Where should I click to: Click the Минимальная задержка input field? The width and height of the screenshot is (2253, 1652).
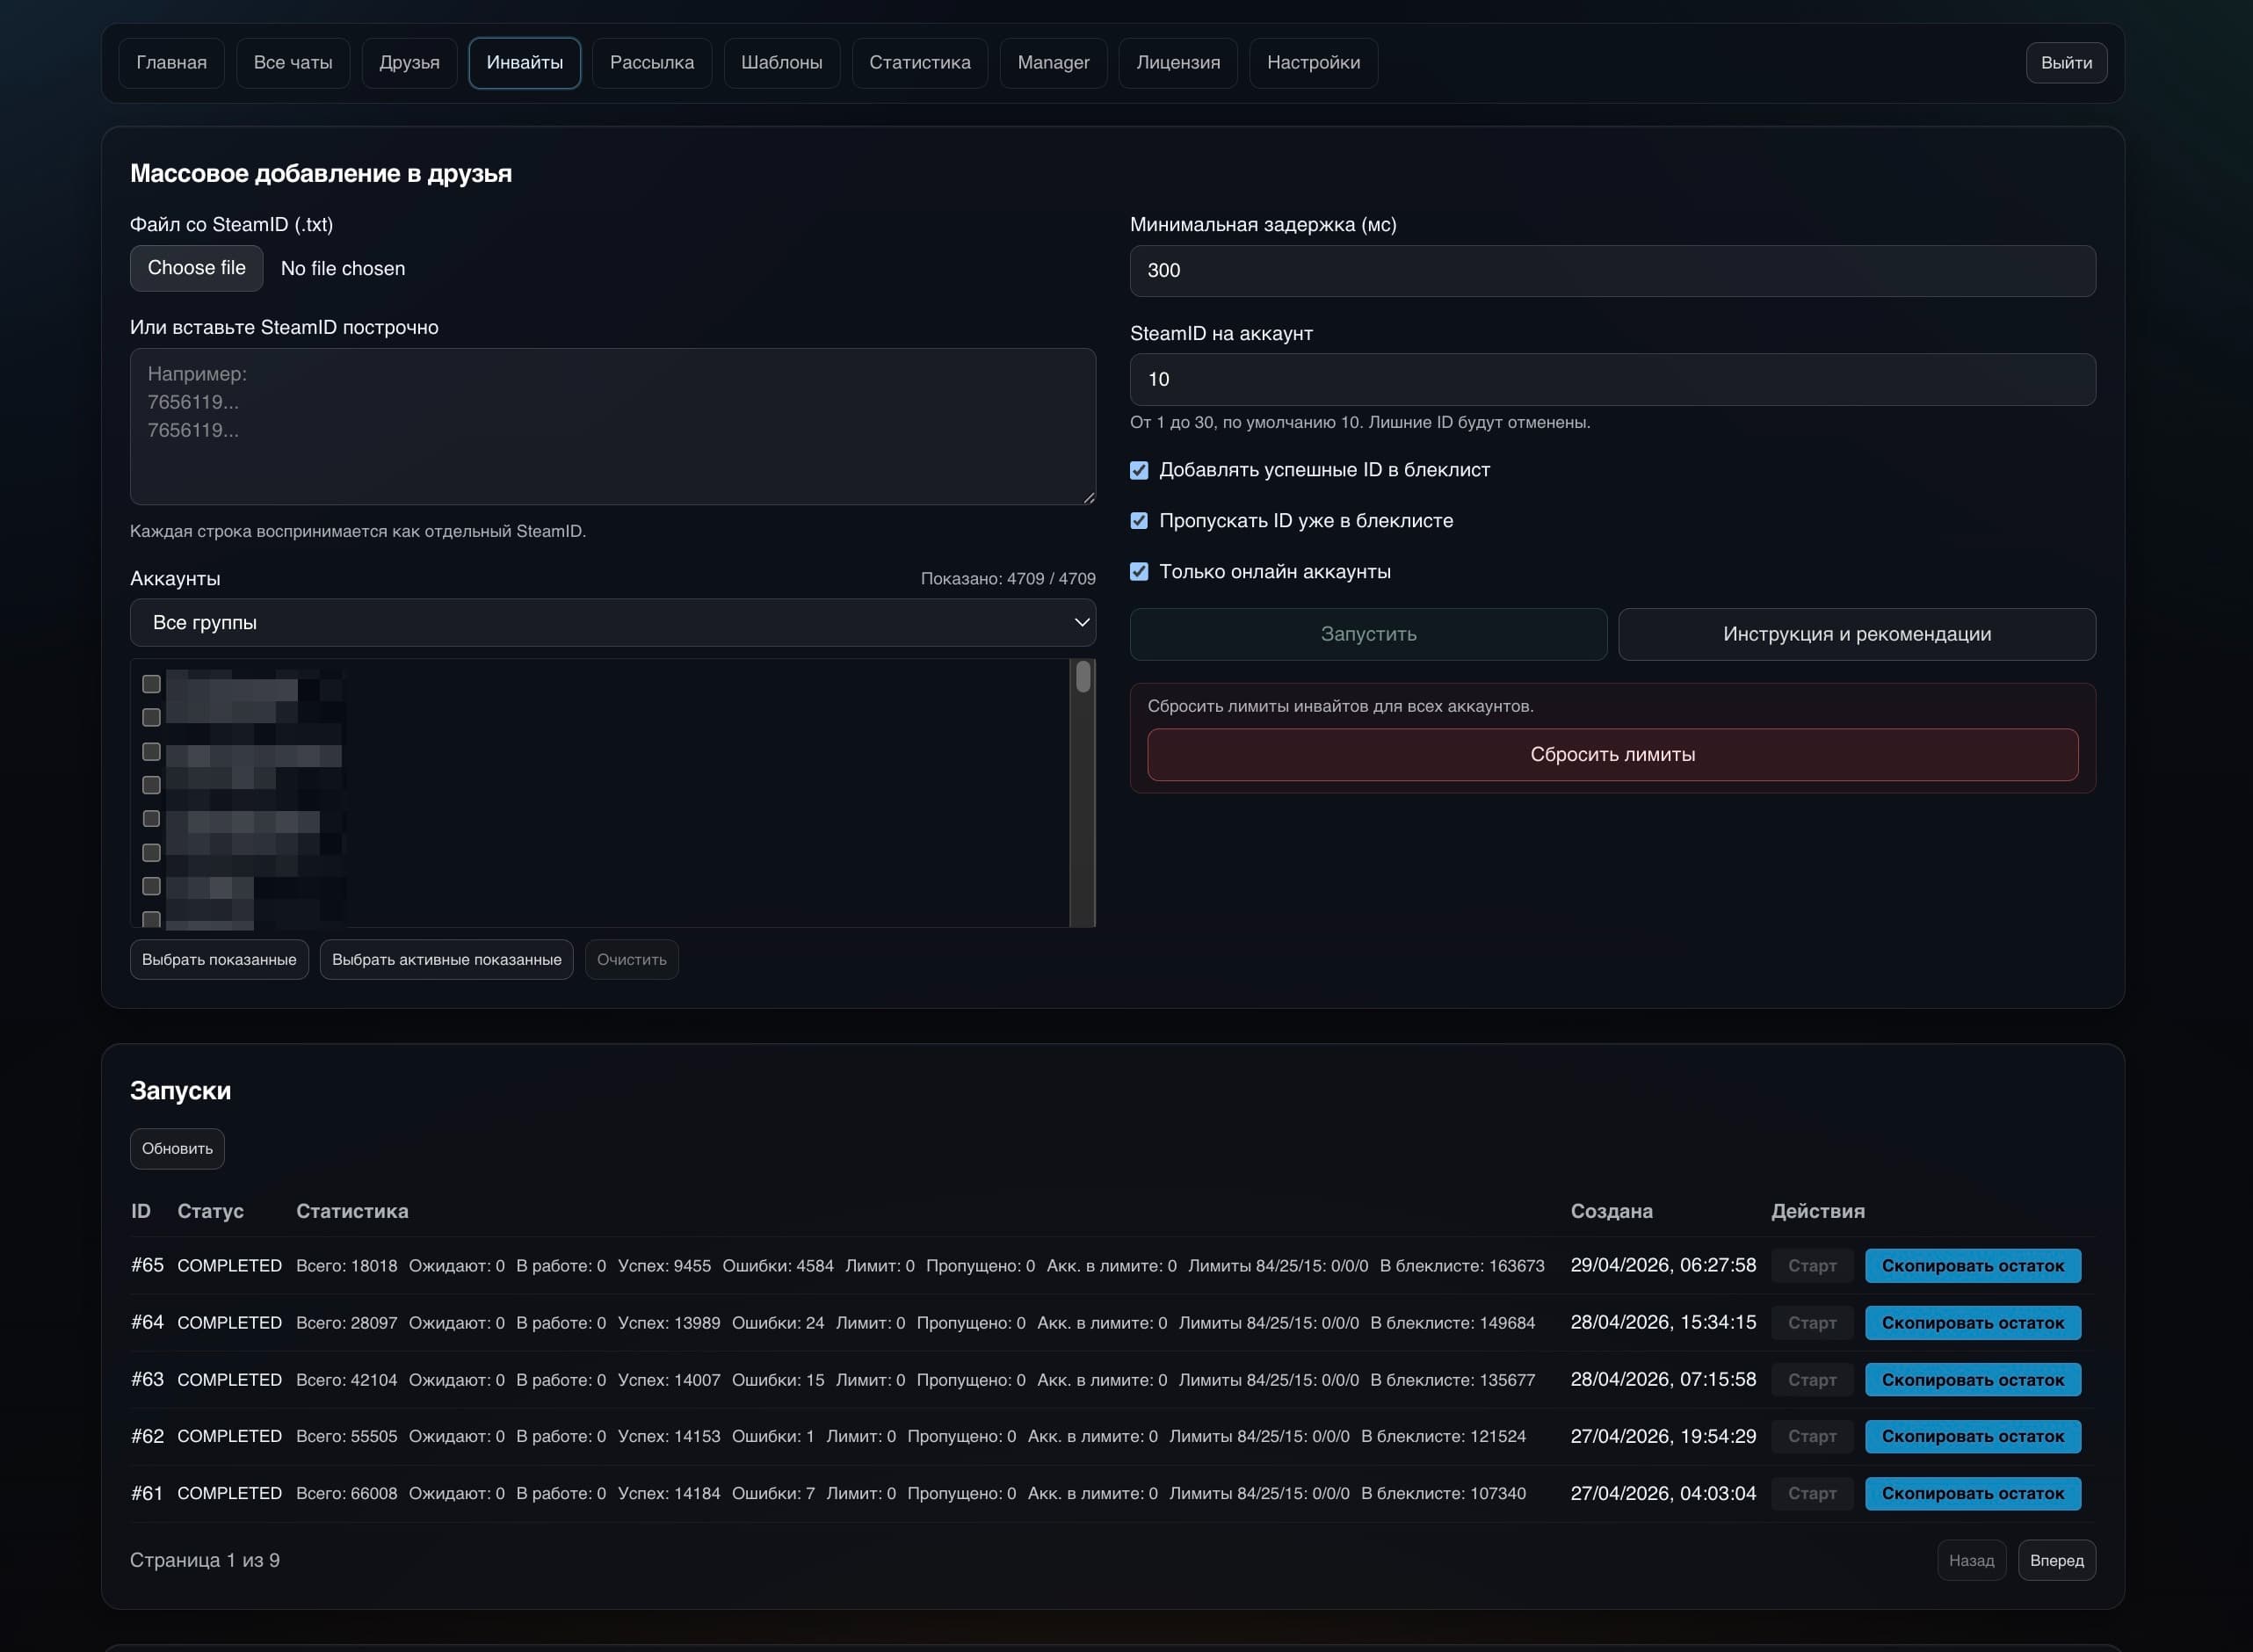[x=1612, y=271]
